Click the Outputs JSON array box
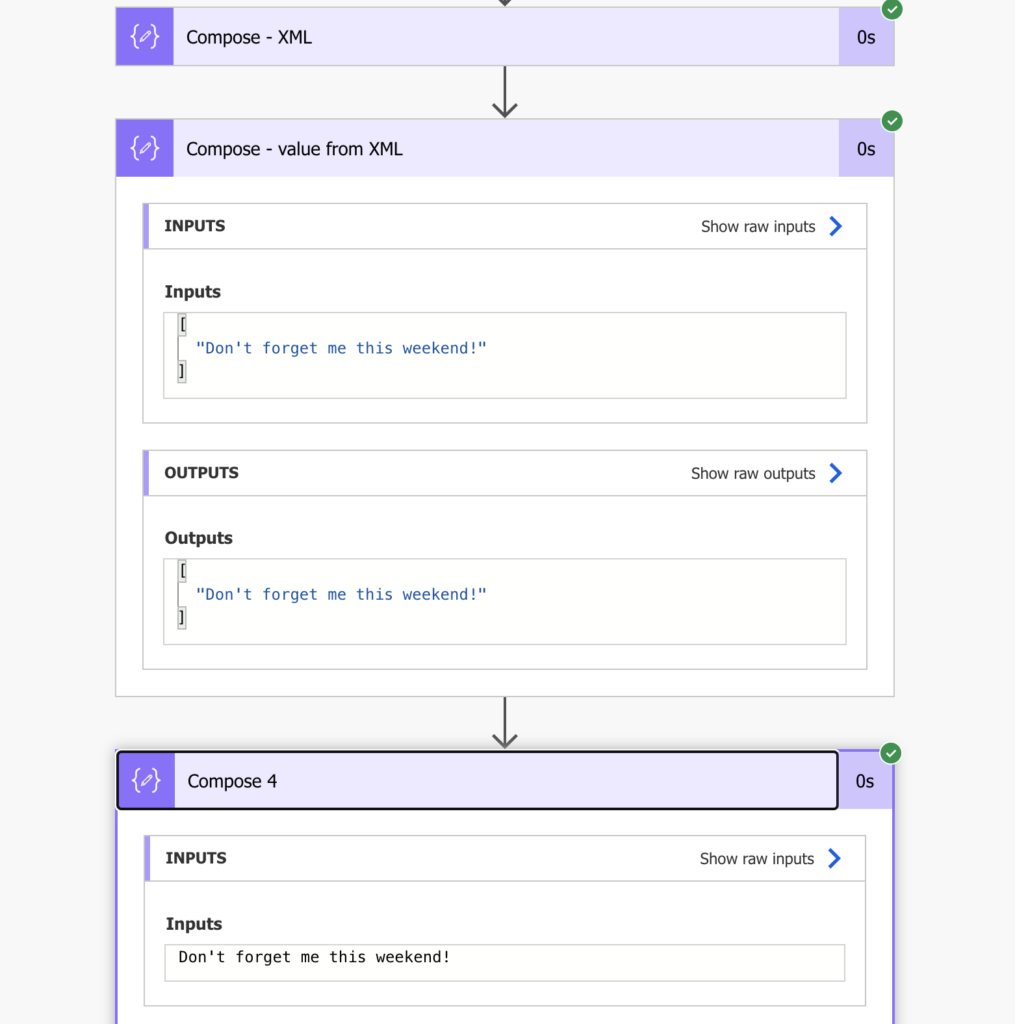Image resolution: width=1015 pixels, height=1024 pixels. click(505, 601)
